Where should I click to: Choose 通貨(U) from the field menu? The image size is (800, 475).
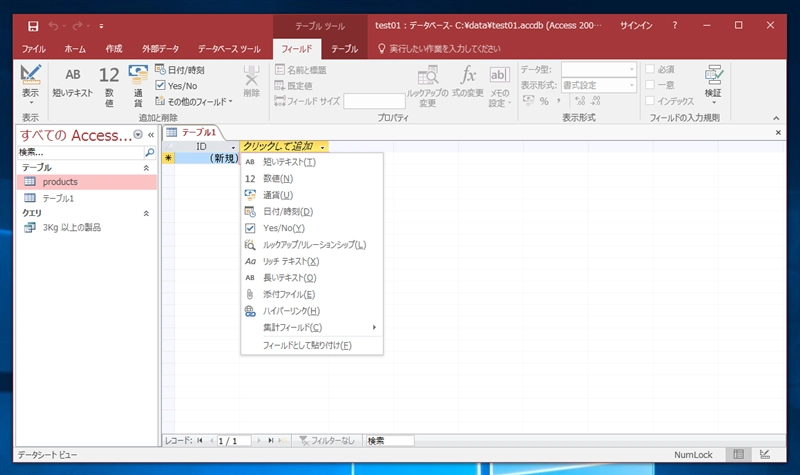pyautogui.click(x=312, y=195)
